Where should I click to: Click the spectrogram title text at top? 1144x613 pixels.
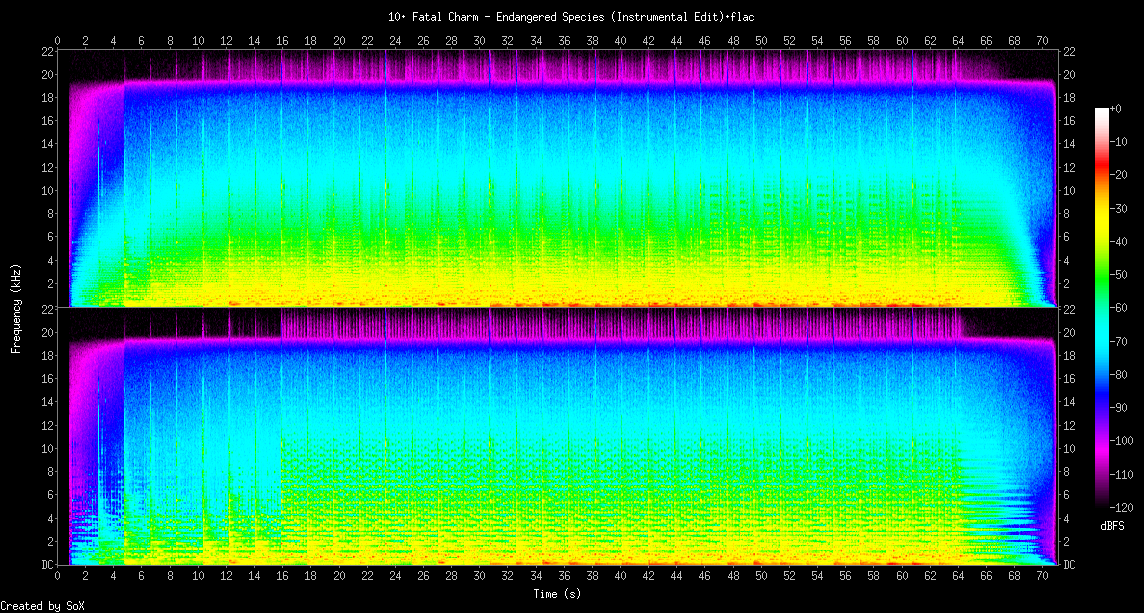click(x=571, y=17)
